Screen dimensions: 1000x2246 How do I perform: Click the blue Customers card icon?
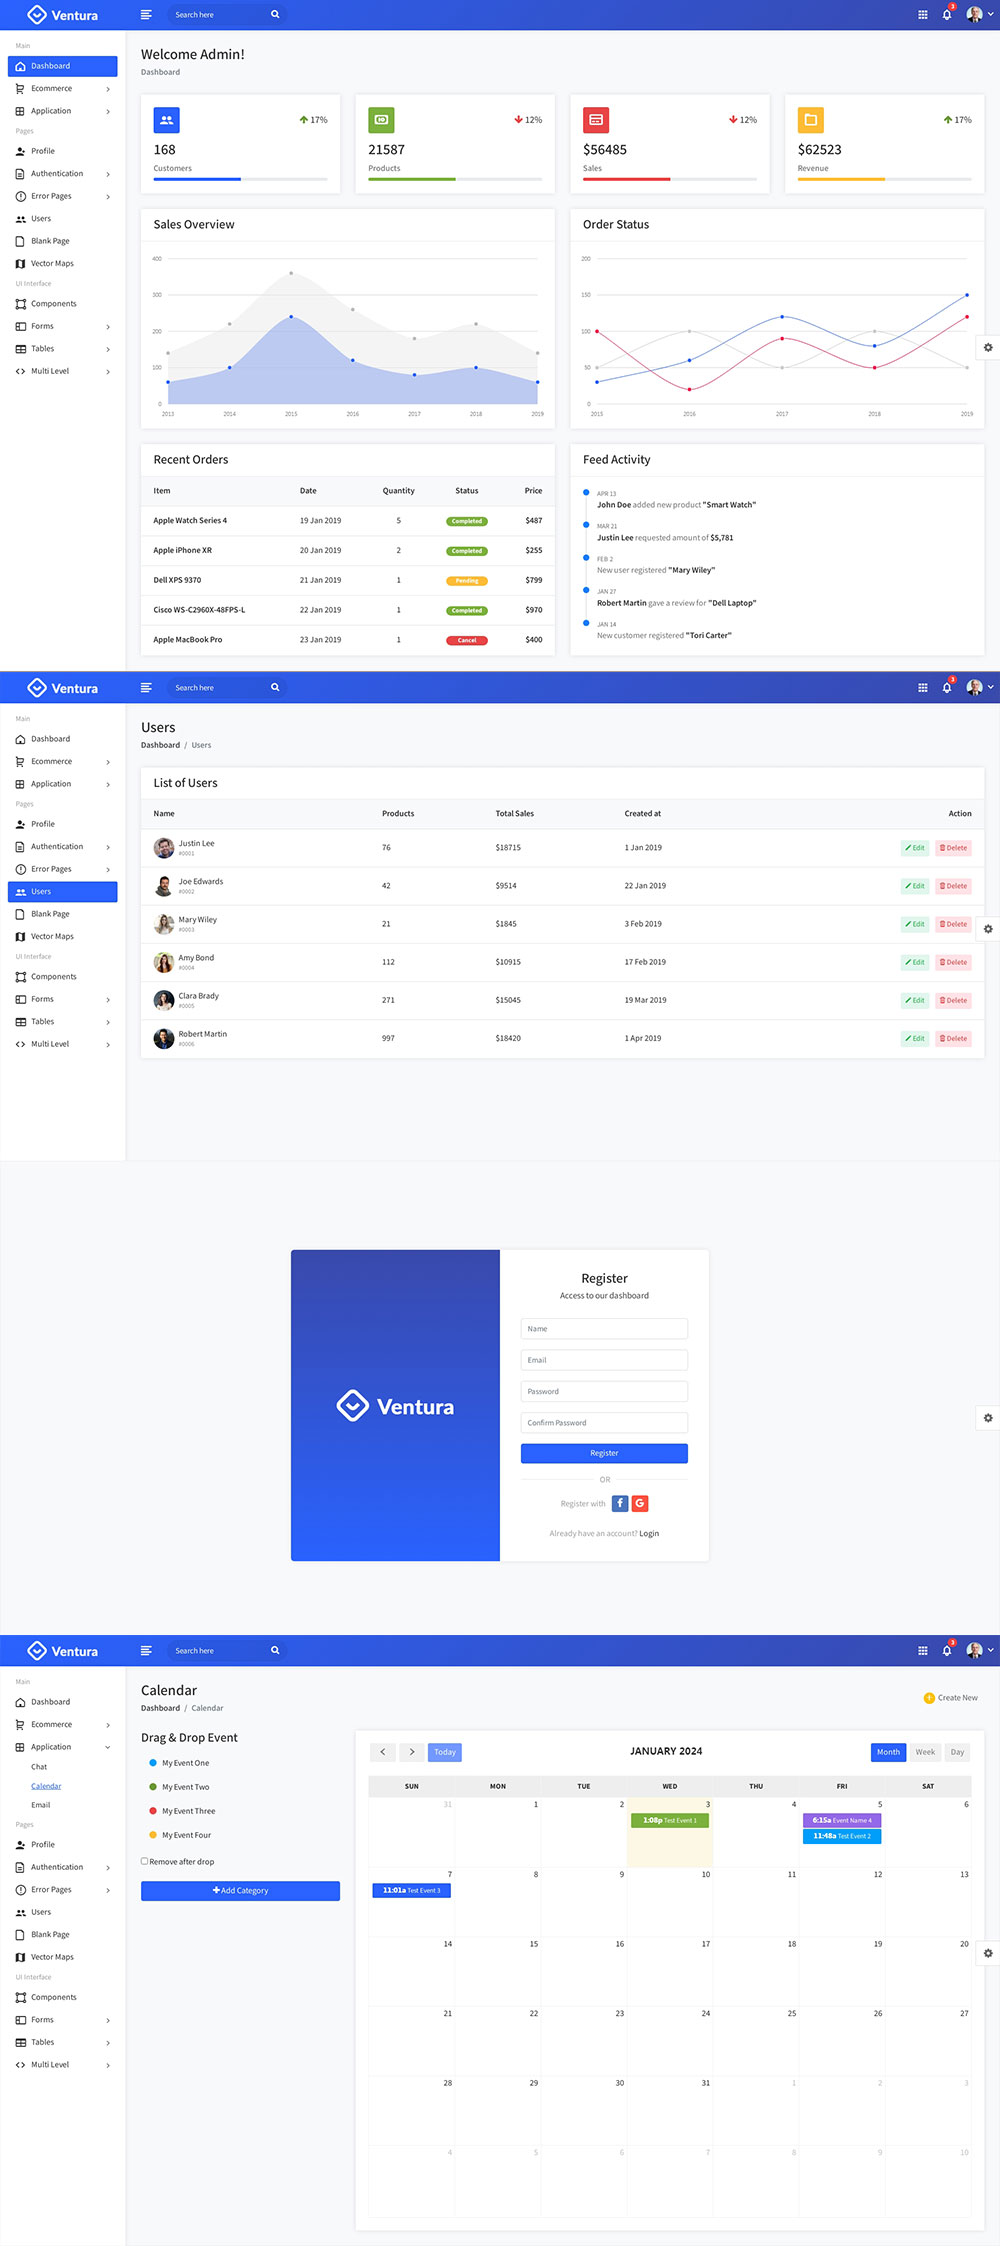coord(166,120)
